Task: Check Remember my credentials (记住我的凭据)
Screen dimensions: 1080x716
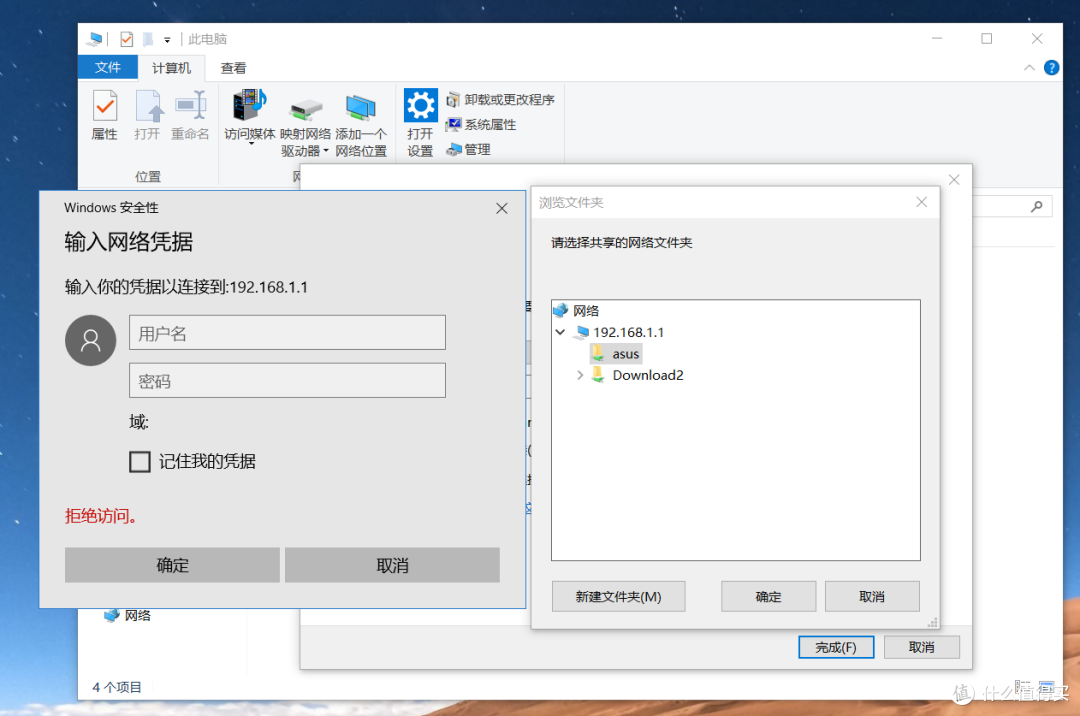Action: pos(140,461)
